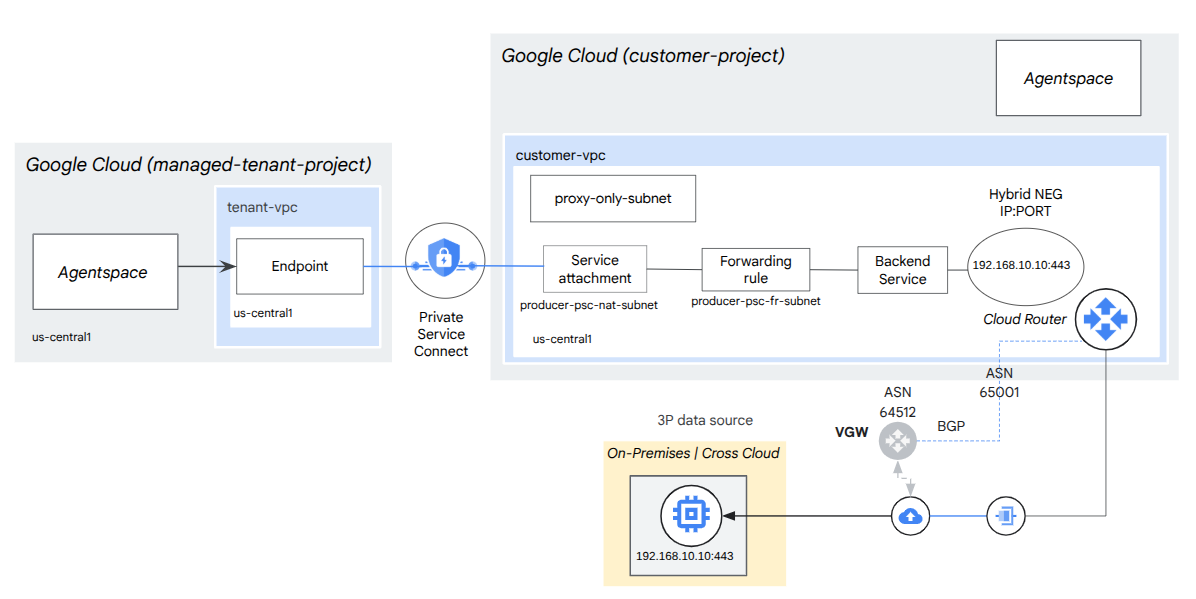
Task: Select the proxy-only-subnet box
Action: (x=613, y=198)
